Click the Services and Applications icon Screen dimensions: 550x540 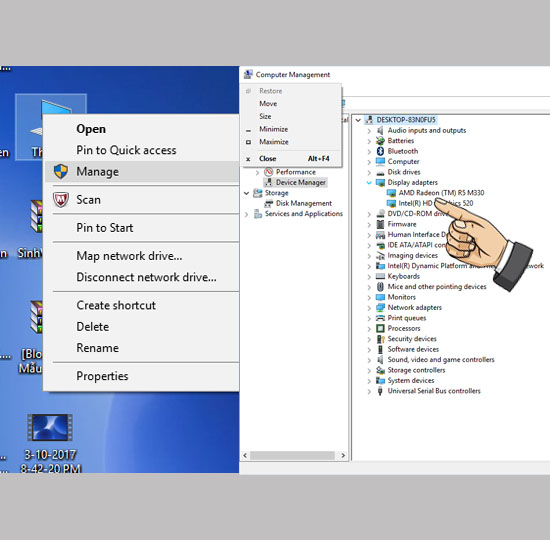pyautogui.click(x=258, y=214)
